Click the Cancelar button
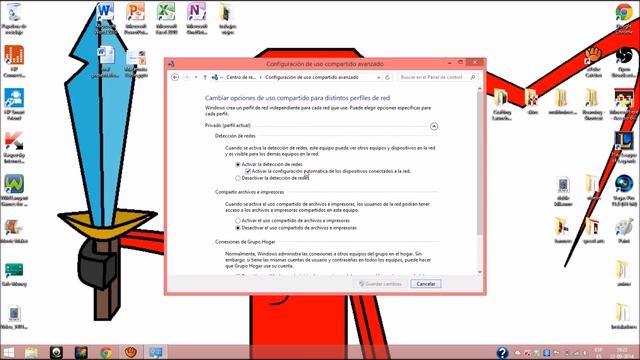Viewport: 640px width, 360px height. coord(426,284)
